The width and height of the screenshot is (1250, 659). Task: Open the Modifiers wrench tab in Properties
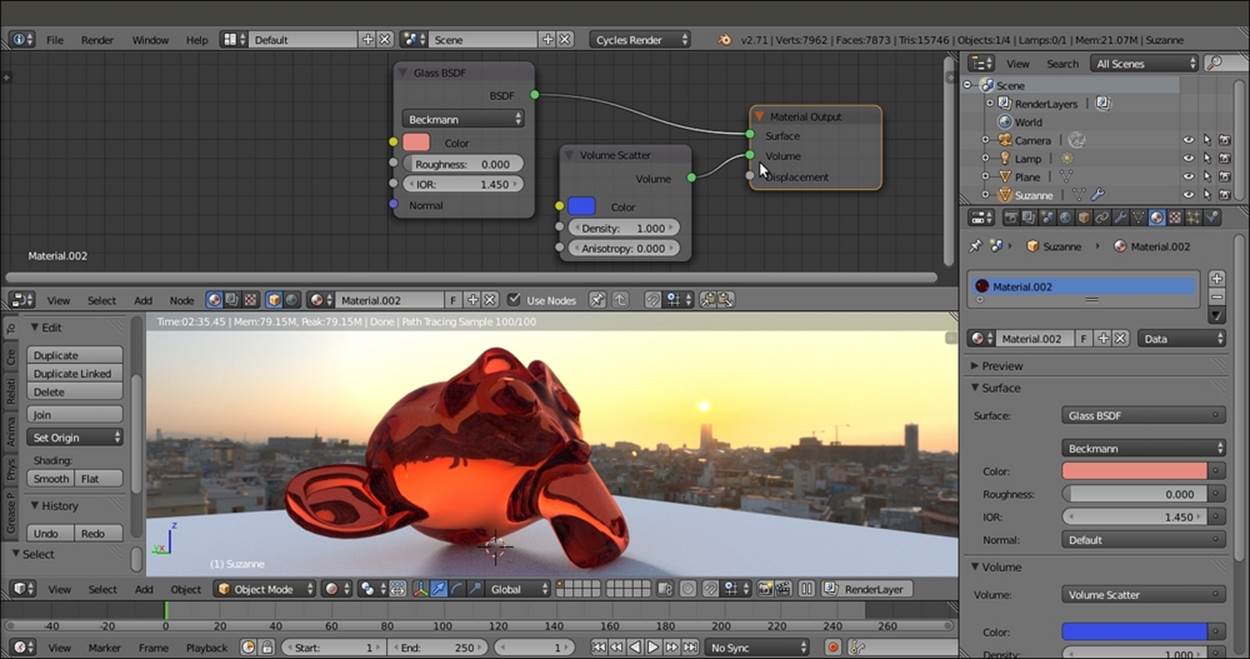pos(1121,217)
